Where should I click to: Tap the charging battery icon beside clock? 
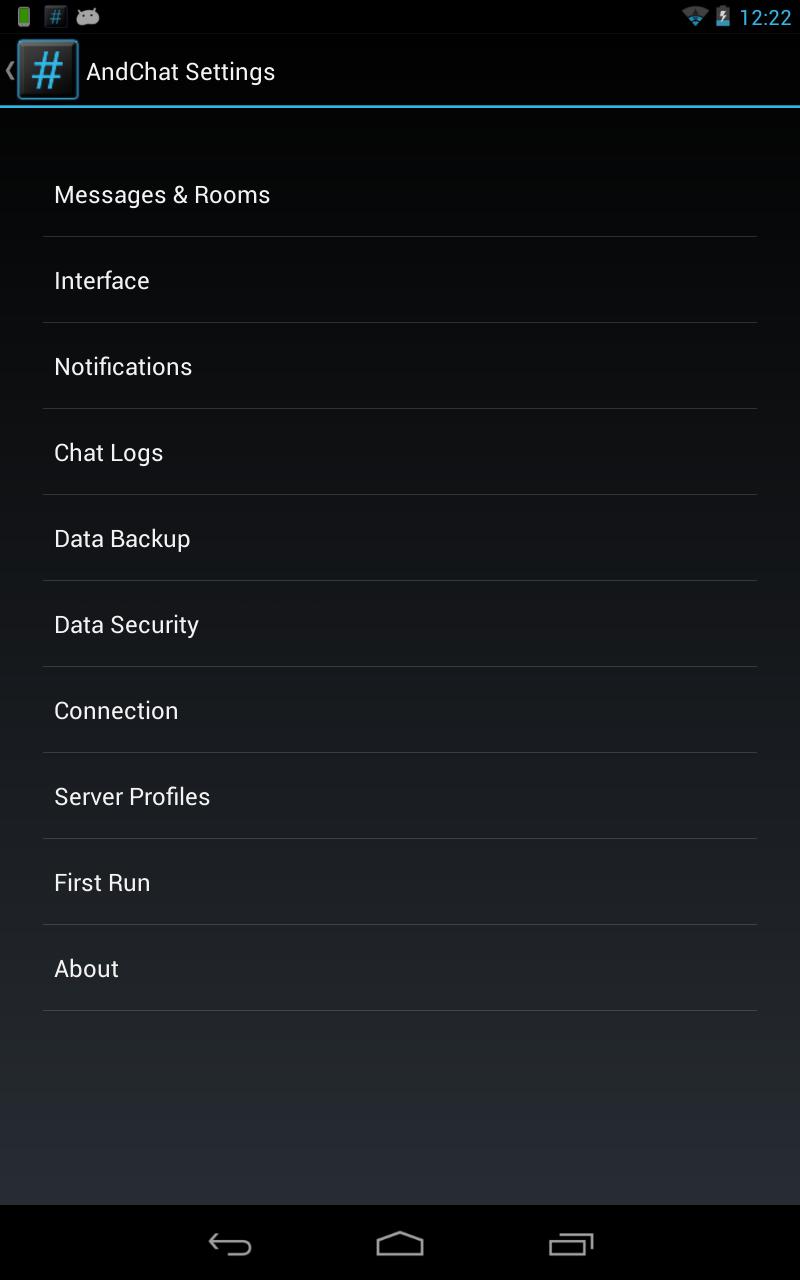[x=722, y=17]
